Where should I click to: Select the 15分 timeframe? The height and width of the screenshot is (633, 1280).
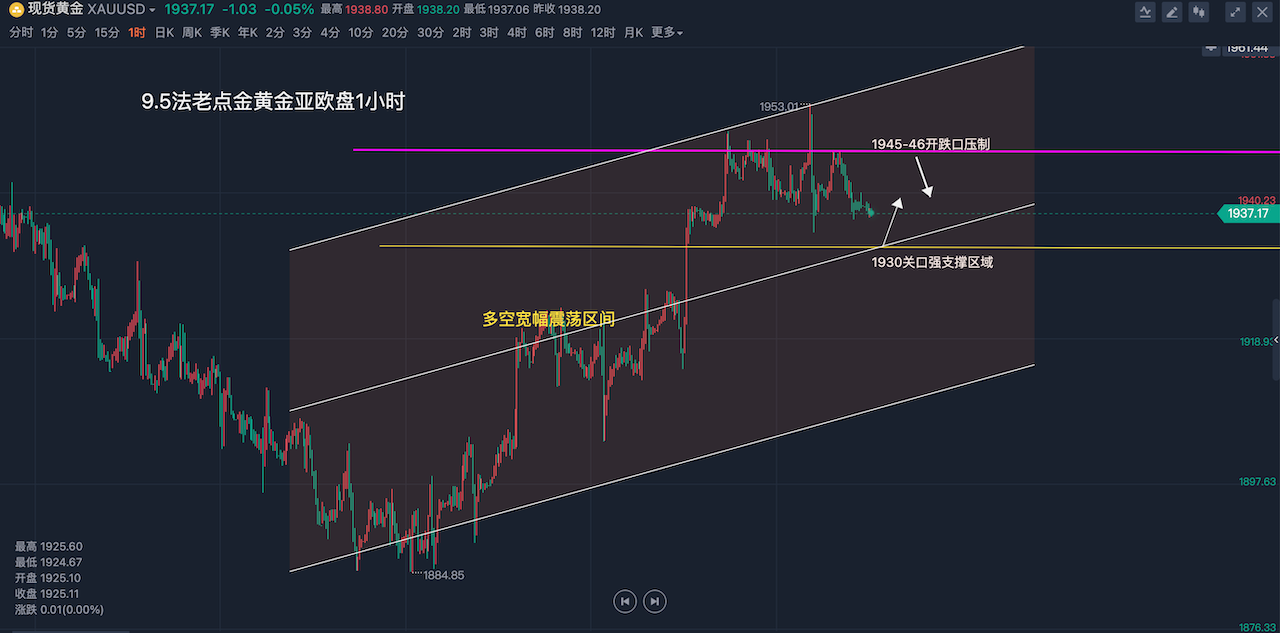pyautogui.click(x=107, y=32)
